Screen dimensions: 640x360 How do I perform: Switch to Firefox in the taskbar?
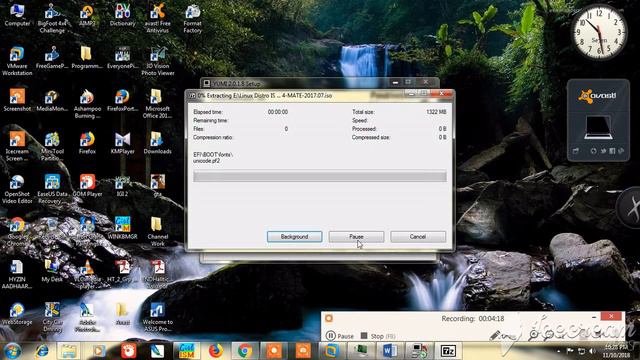(216, 351)
